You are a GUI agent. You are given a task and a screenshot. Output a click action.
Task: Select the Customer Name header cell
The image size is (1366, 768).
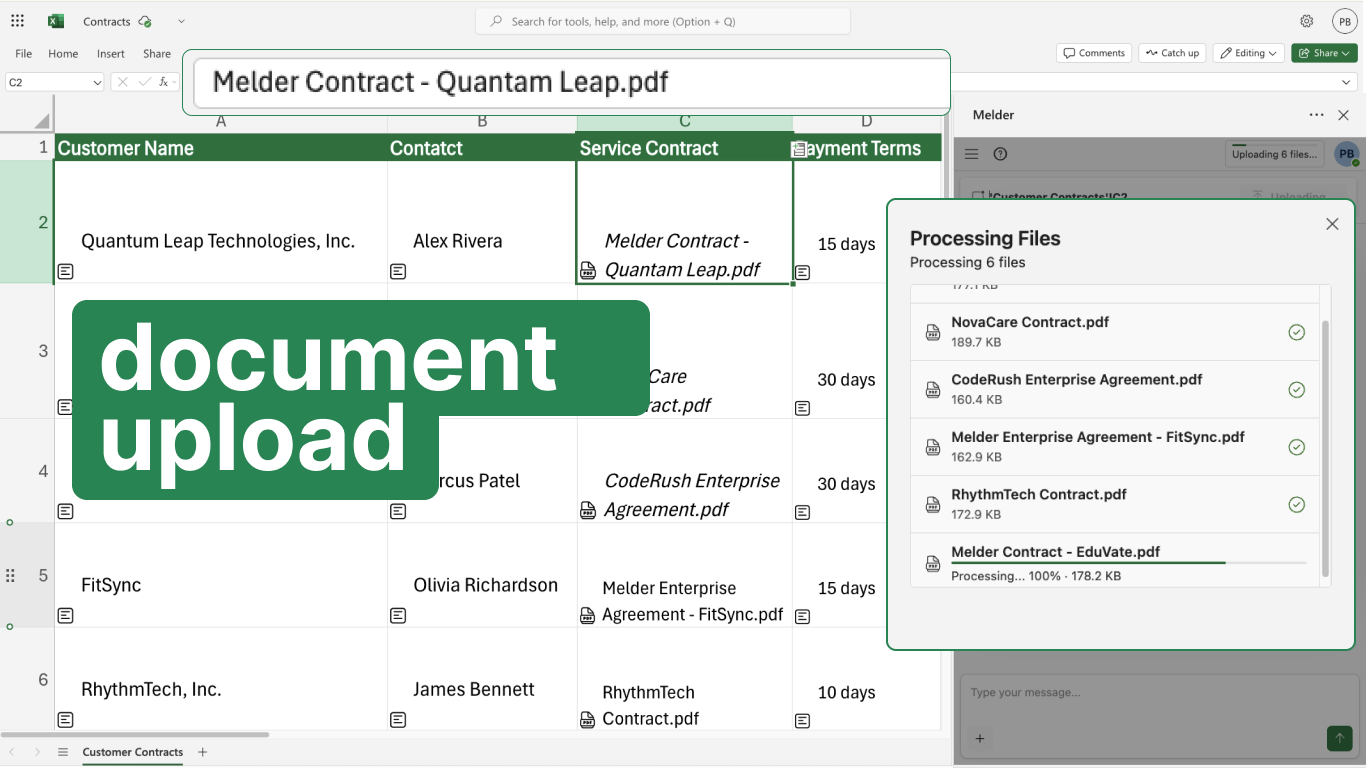pyautogui.click(x=221, y=148)
